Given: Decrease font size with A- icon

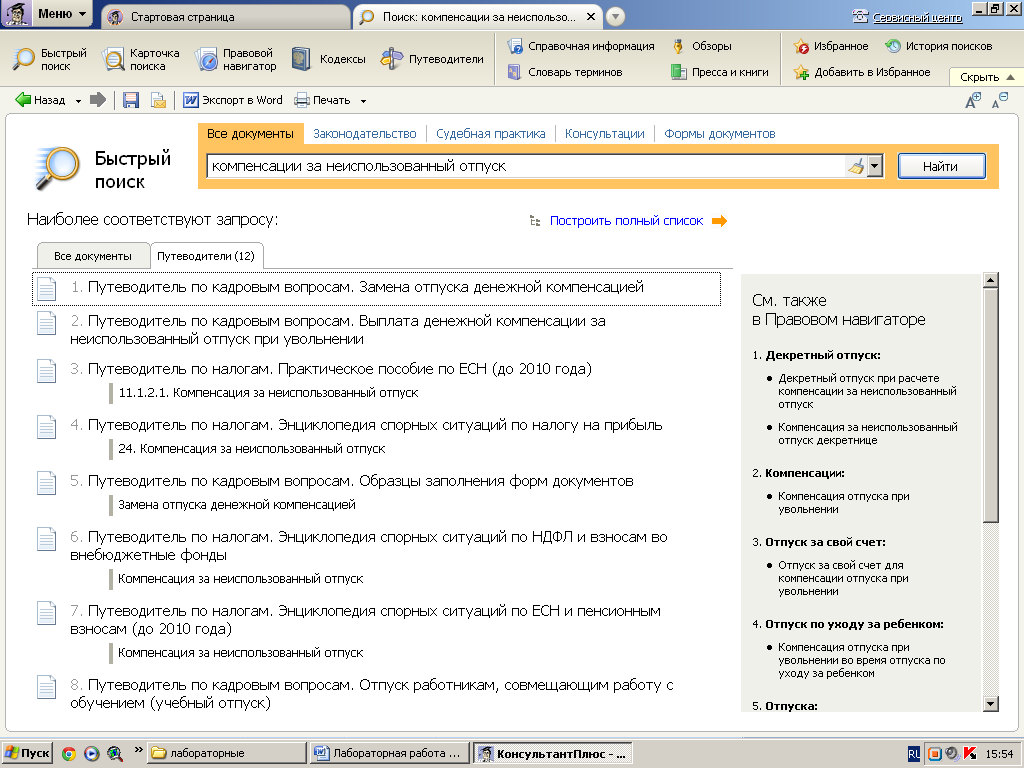Looking at the screenshot, I should coord(1000,101).
